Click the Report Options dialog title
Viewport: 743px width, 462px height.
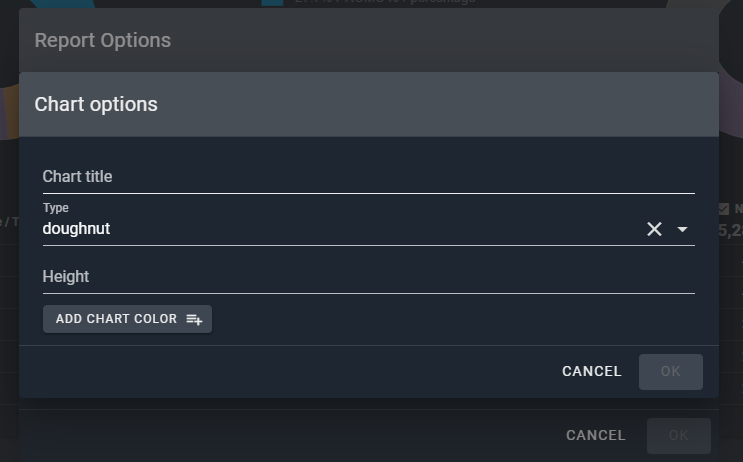103,41
